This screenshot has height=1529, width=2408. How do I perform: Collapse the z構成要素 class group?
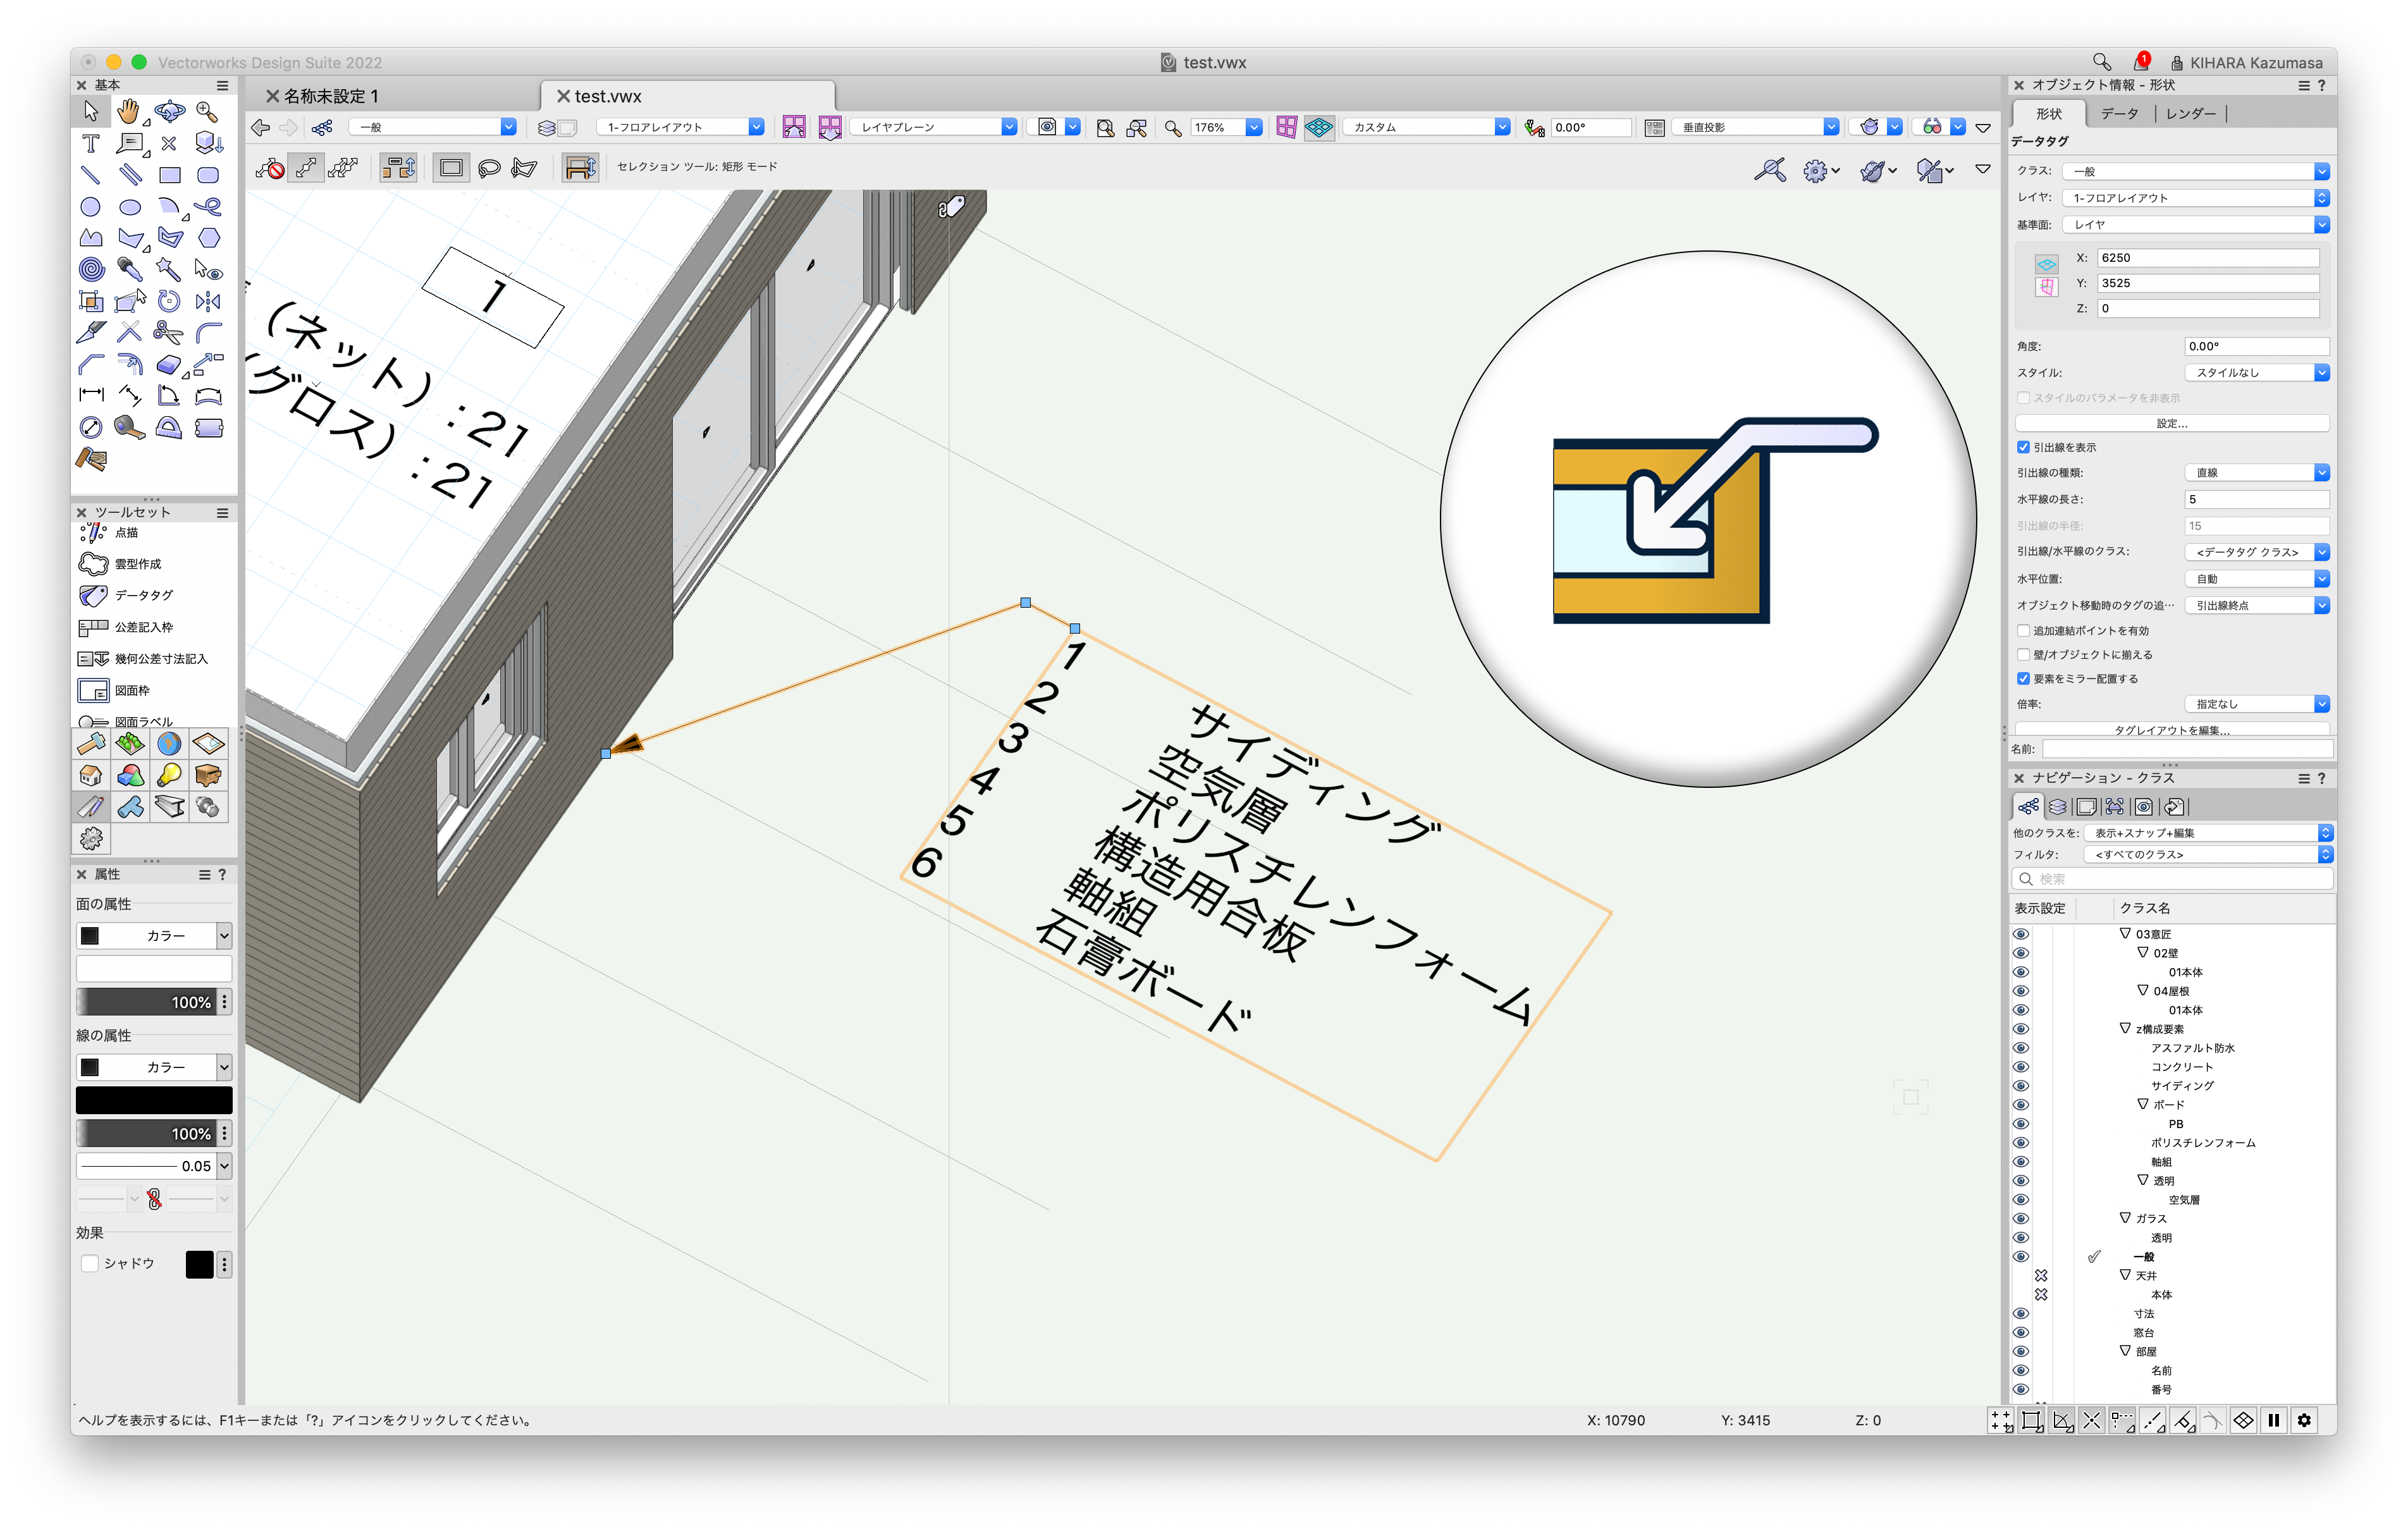coord(2125,1028)
